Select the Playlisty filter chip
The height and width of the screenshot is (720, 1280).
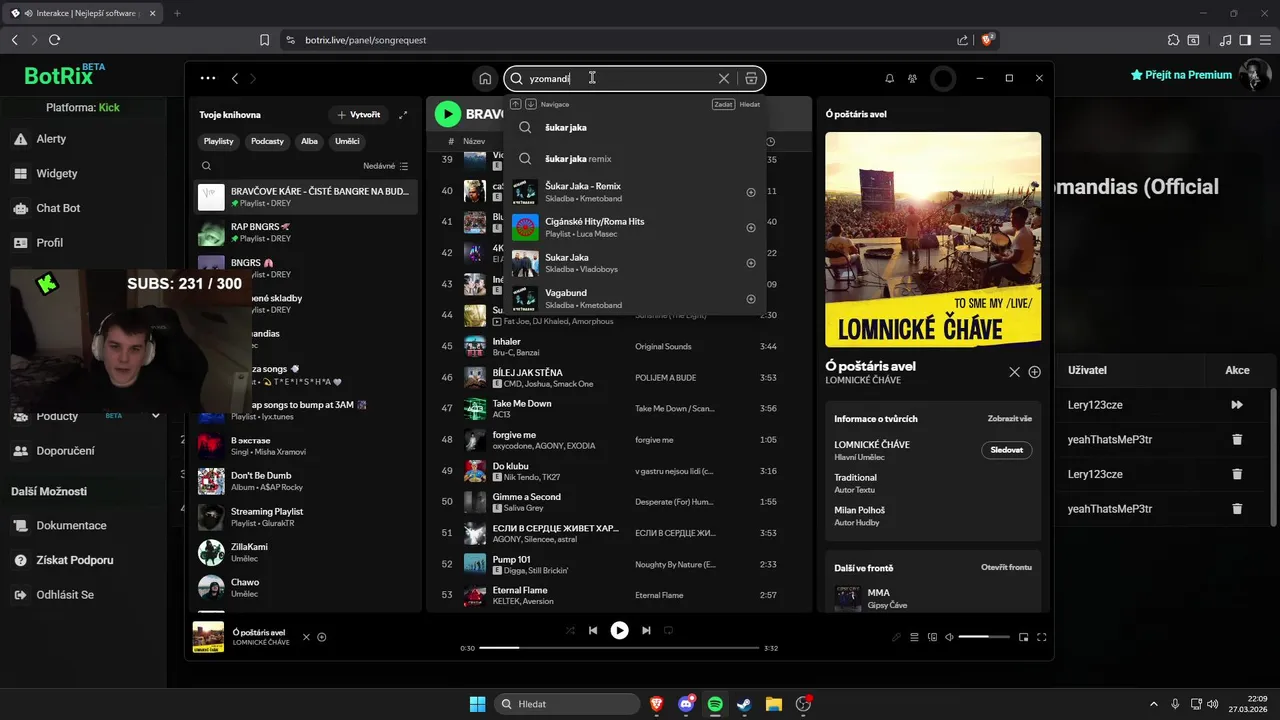(x=218, y=141)
